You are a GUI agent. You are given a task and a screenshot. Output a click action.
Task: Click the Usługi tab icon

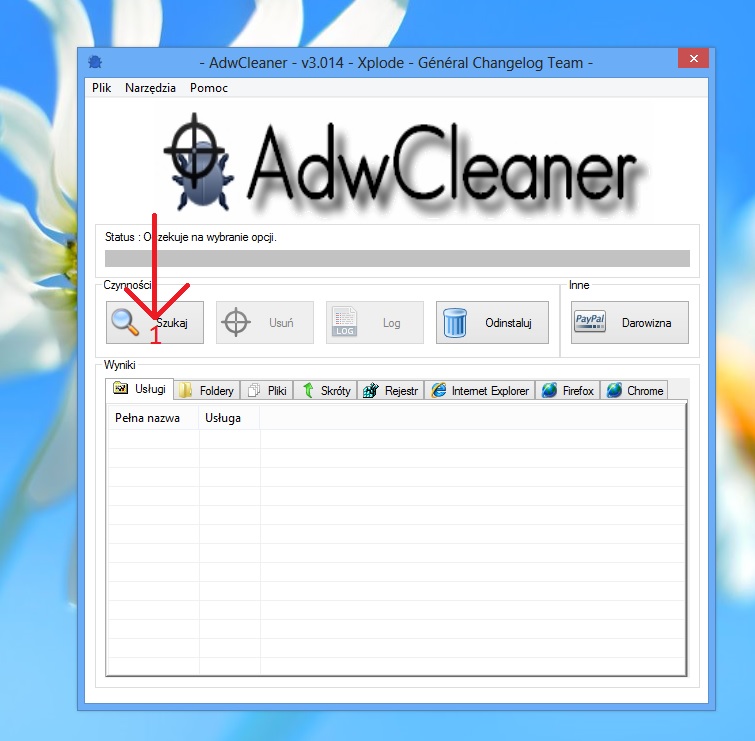pos(120,388)
